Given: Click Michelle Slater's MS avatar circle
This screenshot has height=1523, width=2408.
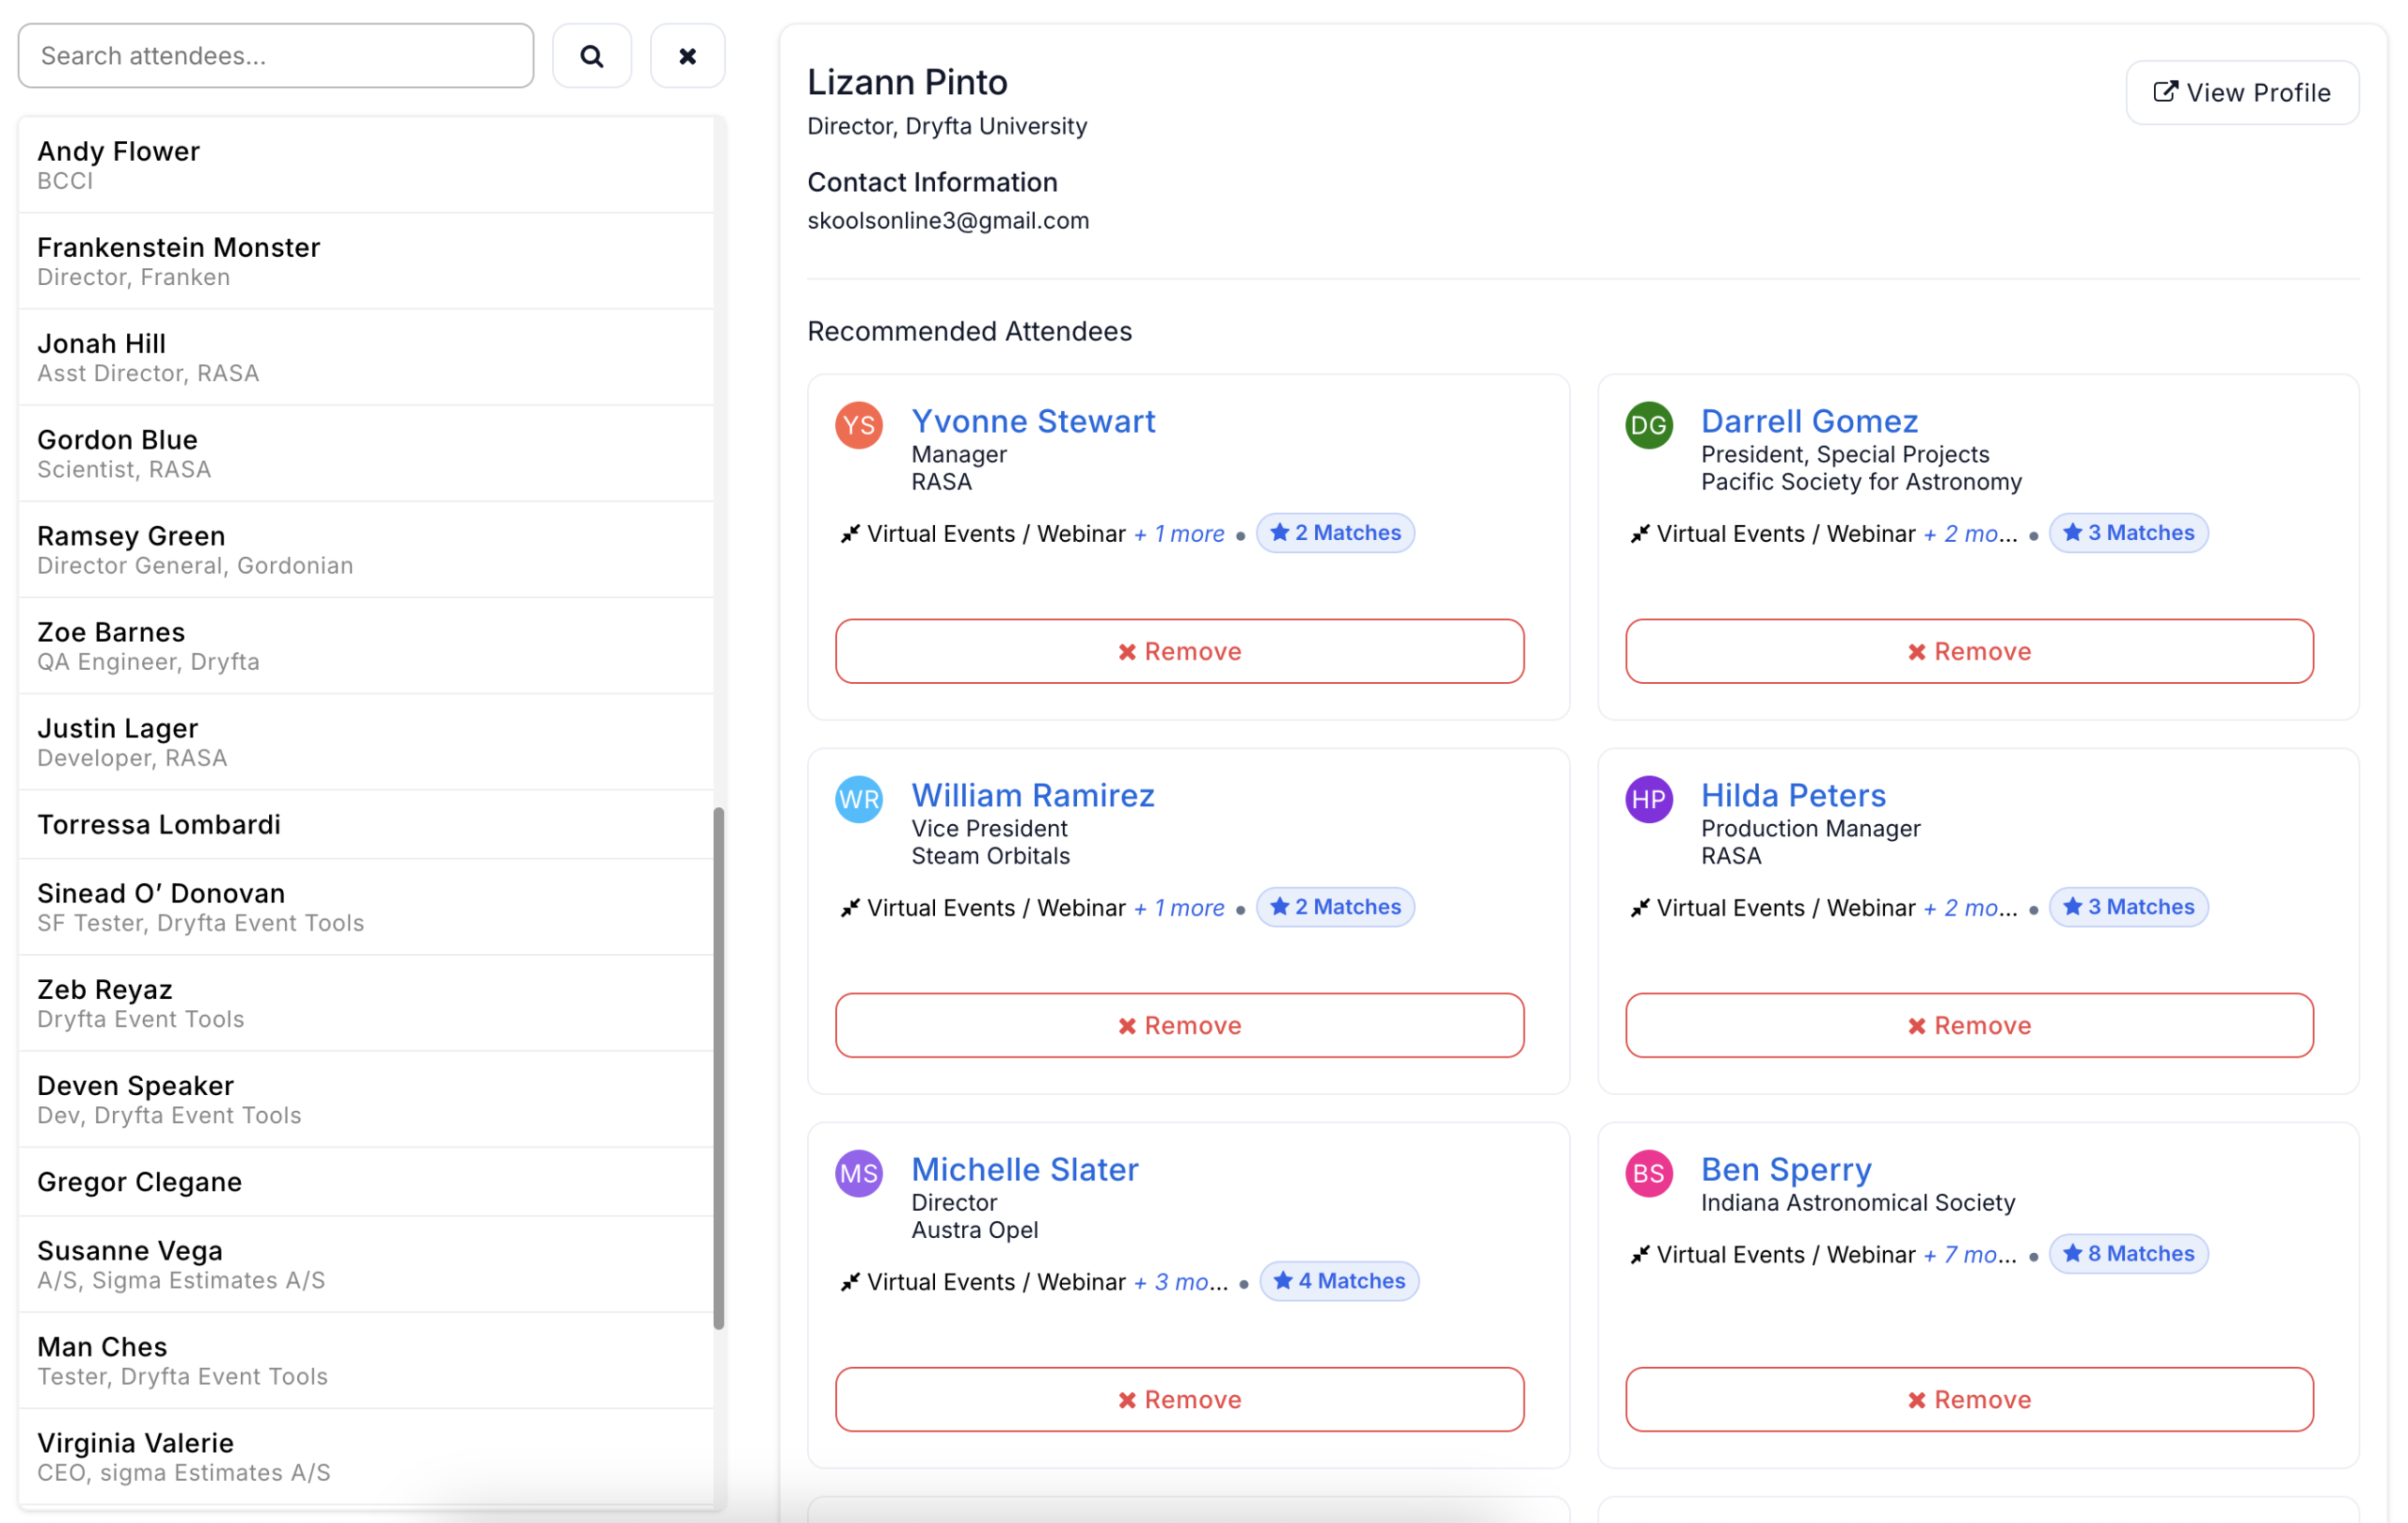Looking at the screenshot, I should [x=858, y=1173].
